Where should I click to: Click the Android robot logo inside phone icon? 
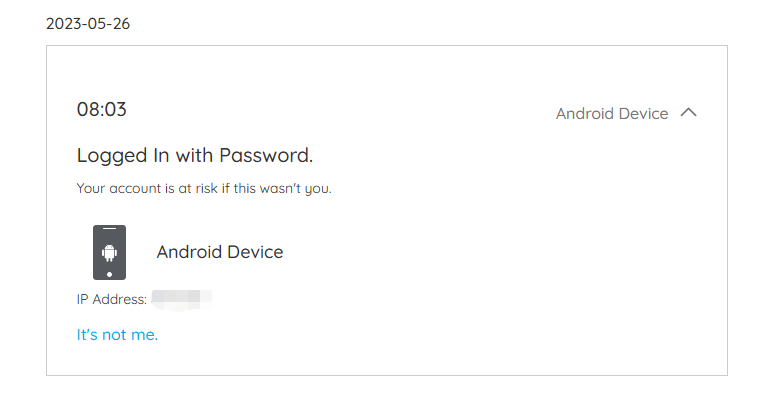point(110,253)
